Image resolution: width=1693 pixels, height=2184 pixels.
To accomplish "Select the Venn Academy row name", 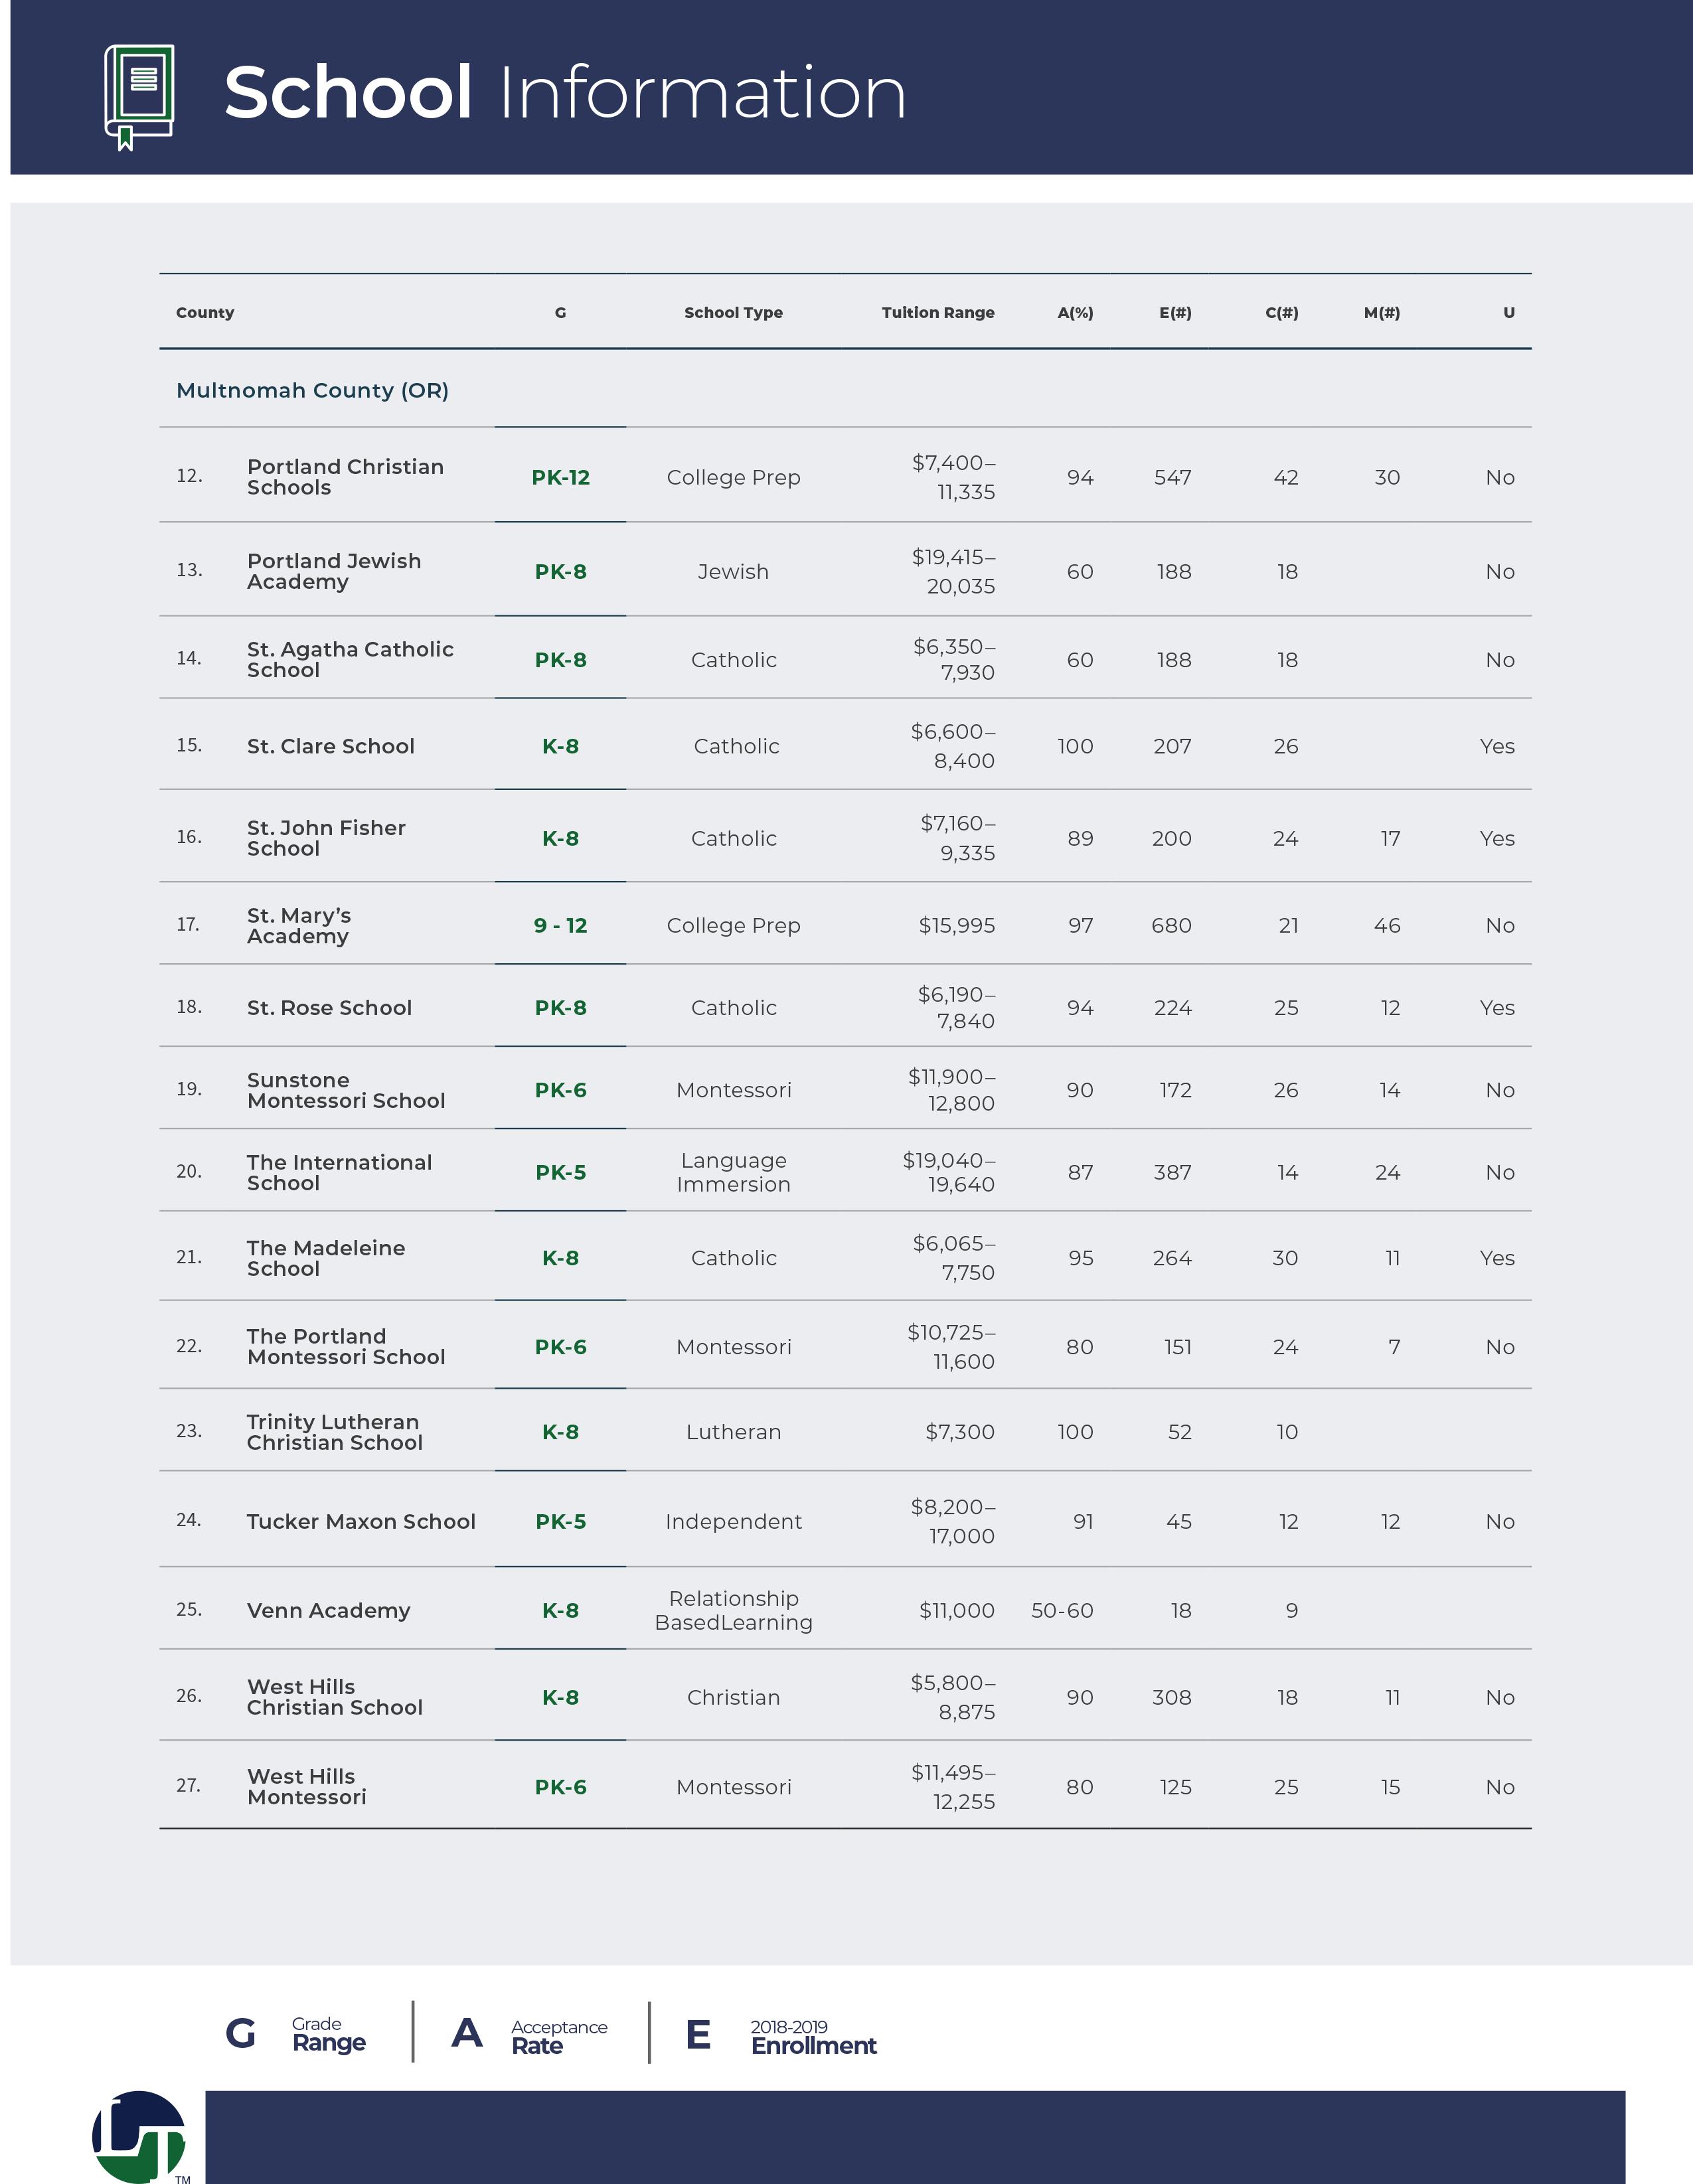I will pos(328,1610).
